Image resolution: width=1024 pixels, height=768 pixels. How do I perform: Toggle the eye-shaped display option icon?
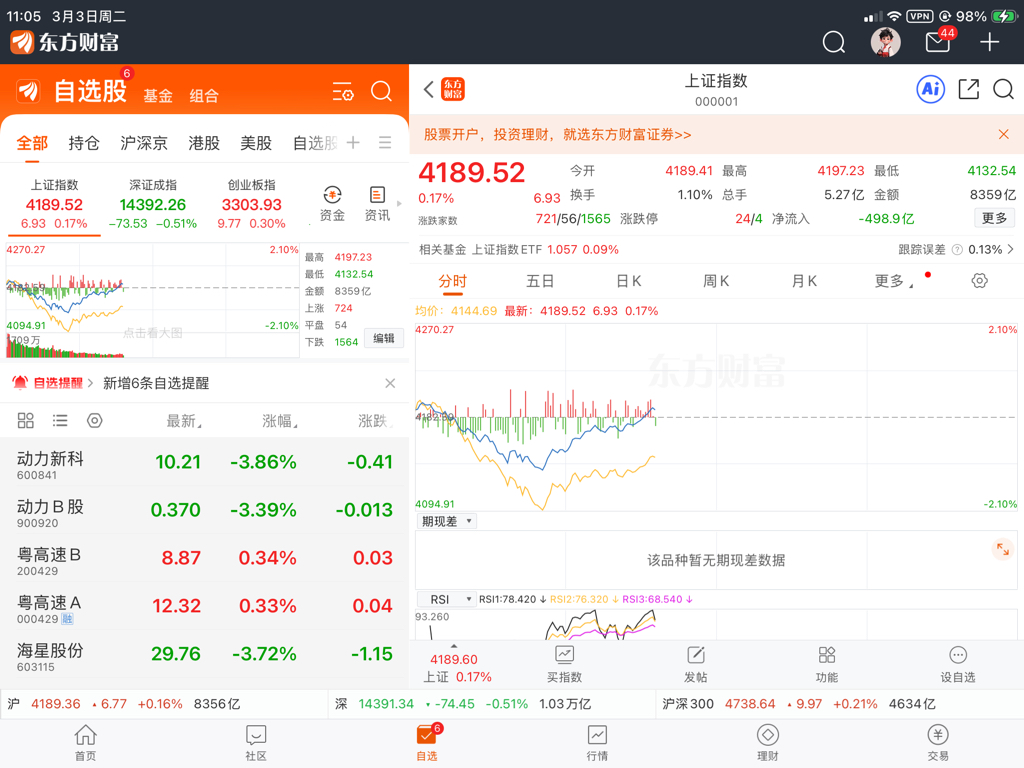point(95,421)
